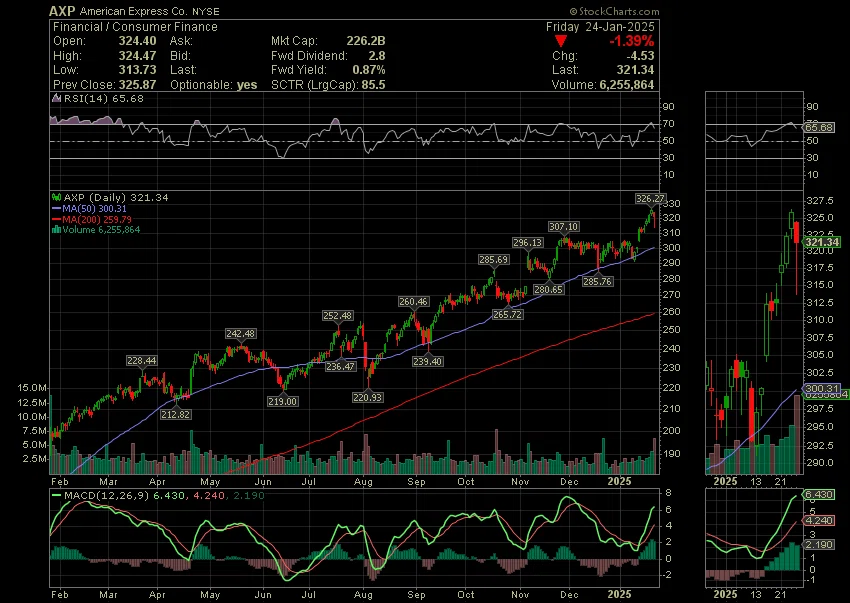Click the 65.68 RSI tag in zoom panel
This screenshot has height=603, width=850.
[x=820, y=128]
